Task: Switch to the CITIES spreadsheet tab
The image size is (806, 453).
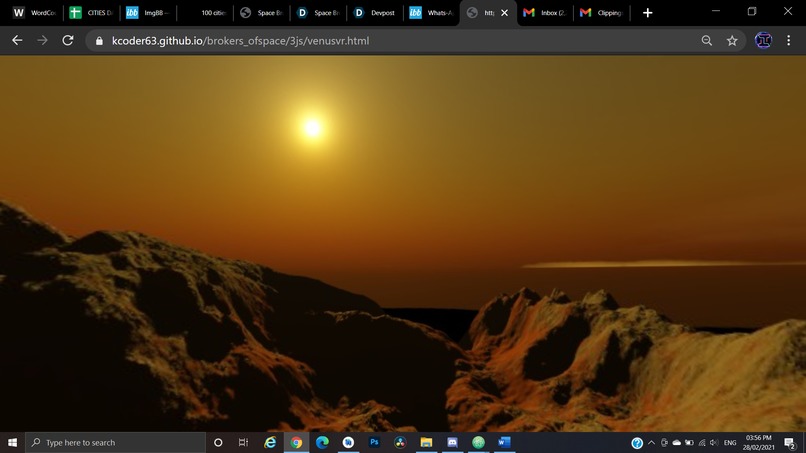Action: pyautogui.click(x=91, y=13)
